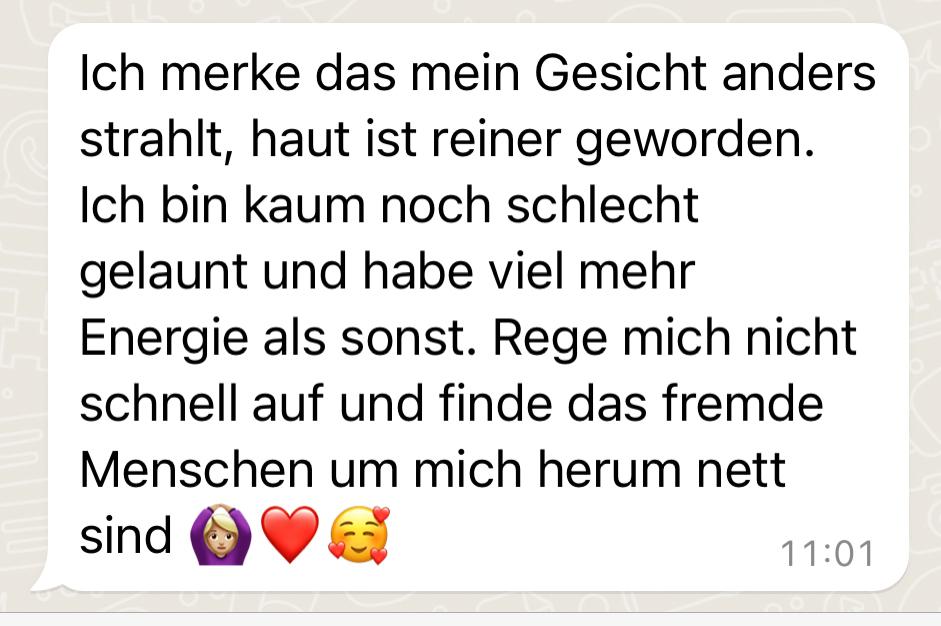Click the woman gesturing OK emoji

pyautogui.click(x=220, y=535)
